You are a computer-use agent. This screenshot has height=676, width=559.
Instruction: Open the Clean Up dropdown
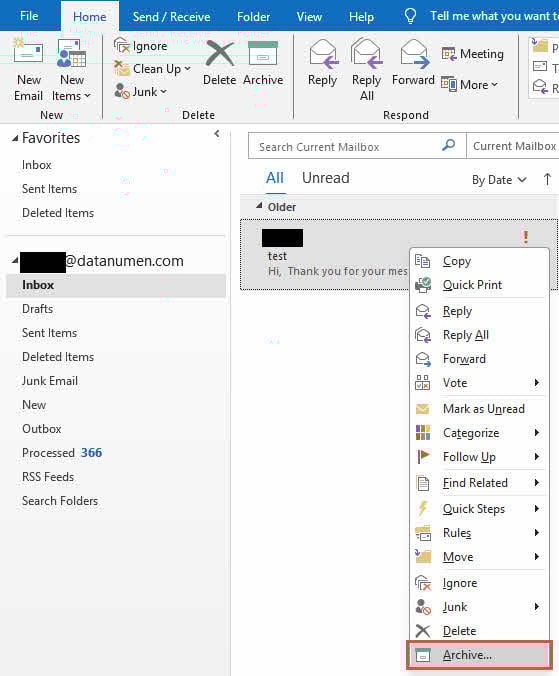pyautogui.click(x=187, y=69)
